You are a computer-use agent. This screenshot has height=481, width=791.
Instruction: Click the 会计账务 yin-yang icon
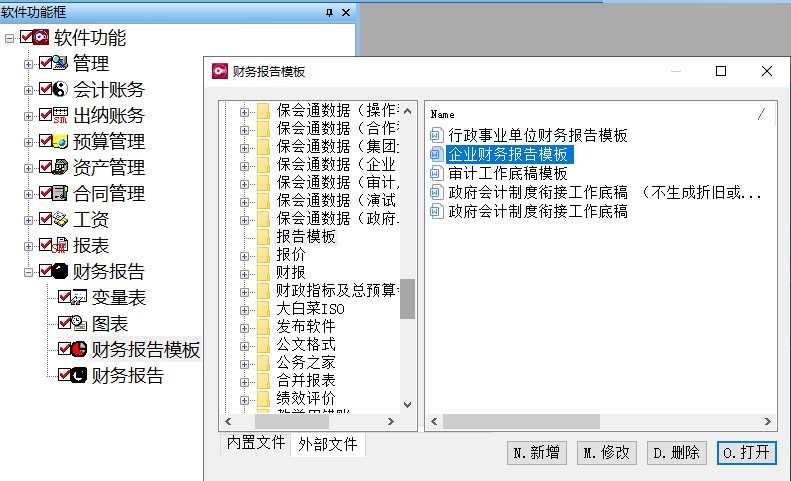61,90
